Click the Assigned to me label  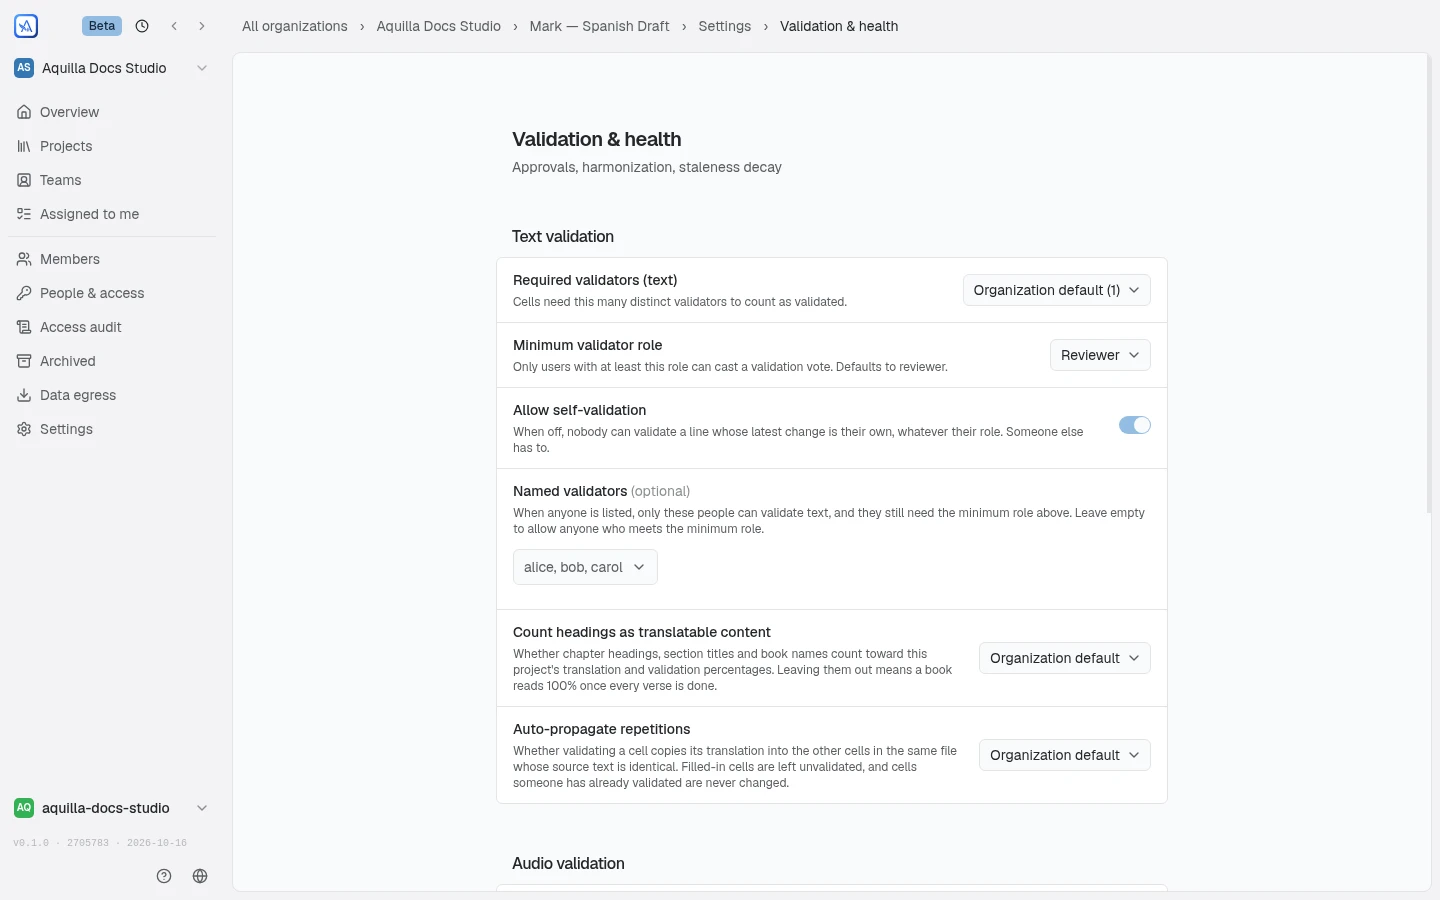[90, 214]
